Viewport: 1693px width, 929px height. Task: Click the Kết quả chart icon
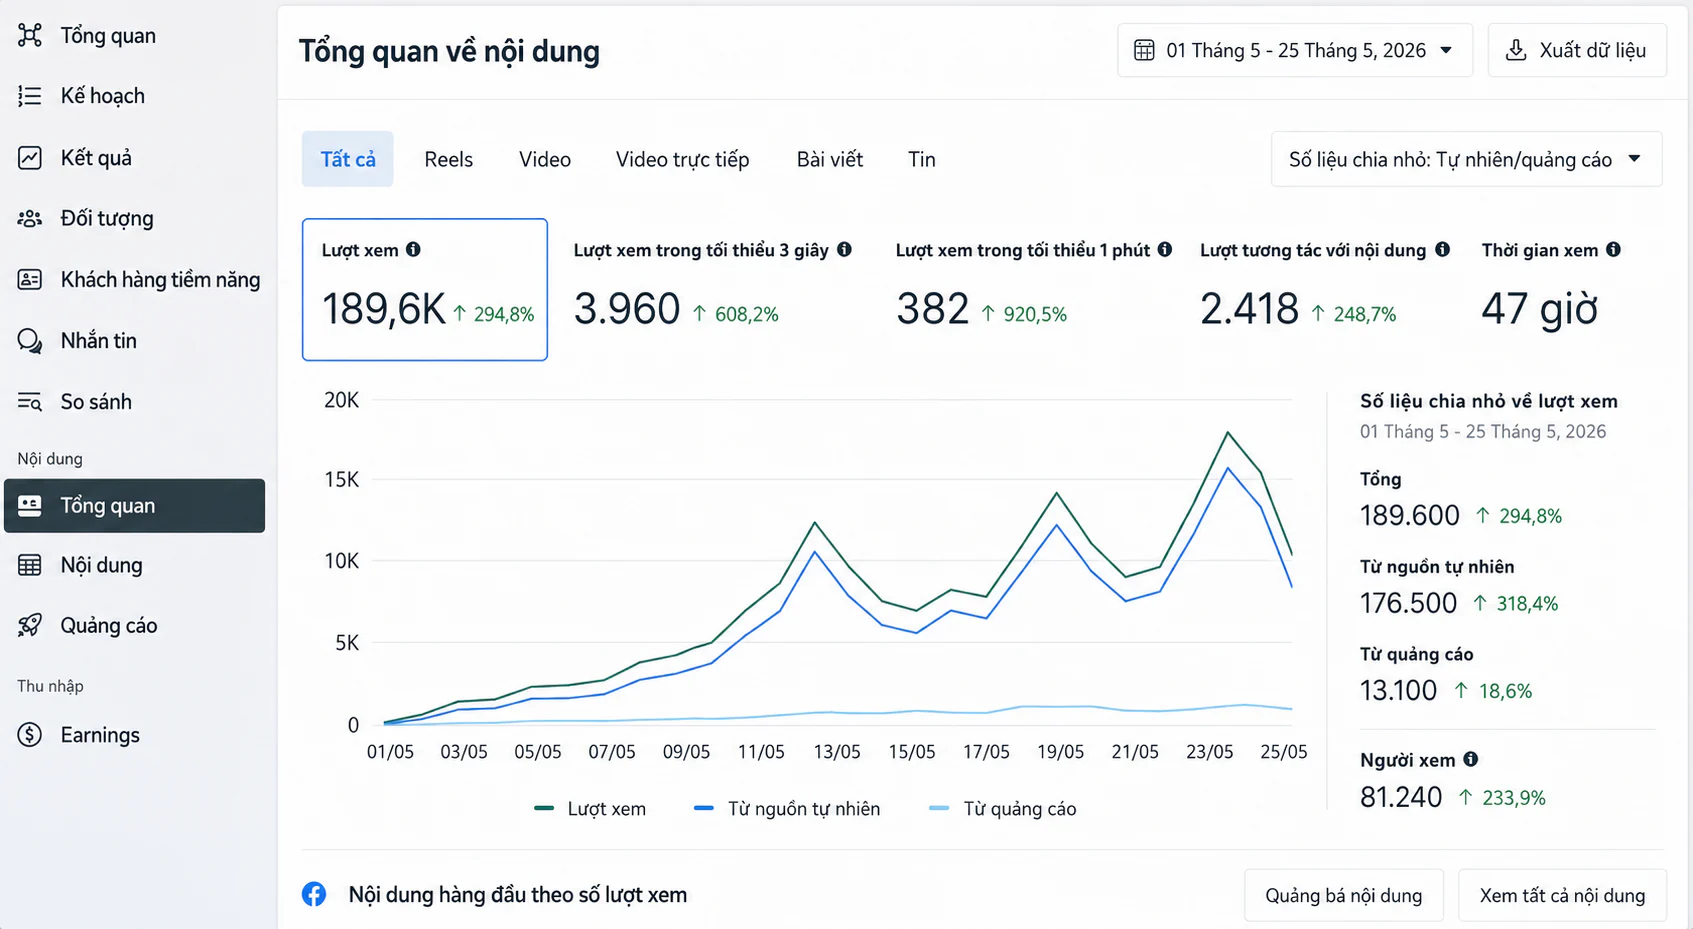click(x=30, y=158)
